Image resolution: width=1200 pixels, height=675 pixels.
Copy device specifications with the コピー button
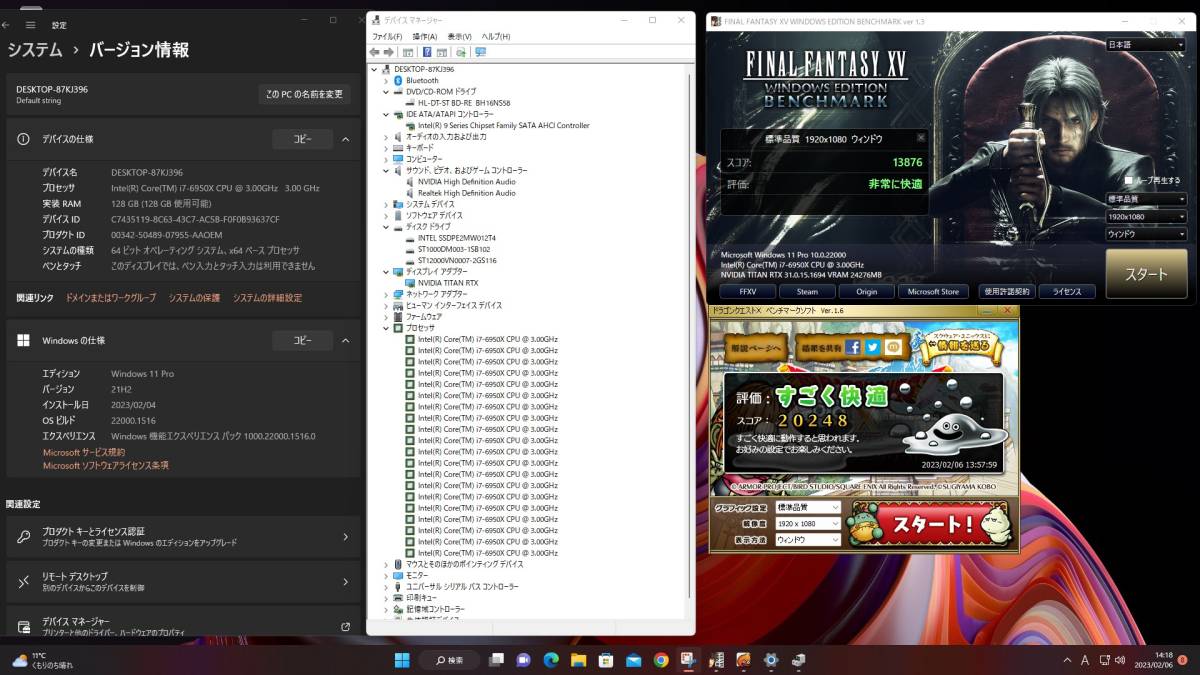pos(302,139)
